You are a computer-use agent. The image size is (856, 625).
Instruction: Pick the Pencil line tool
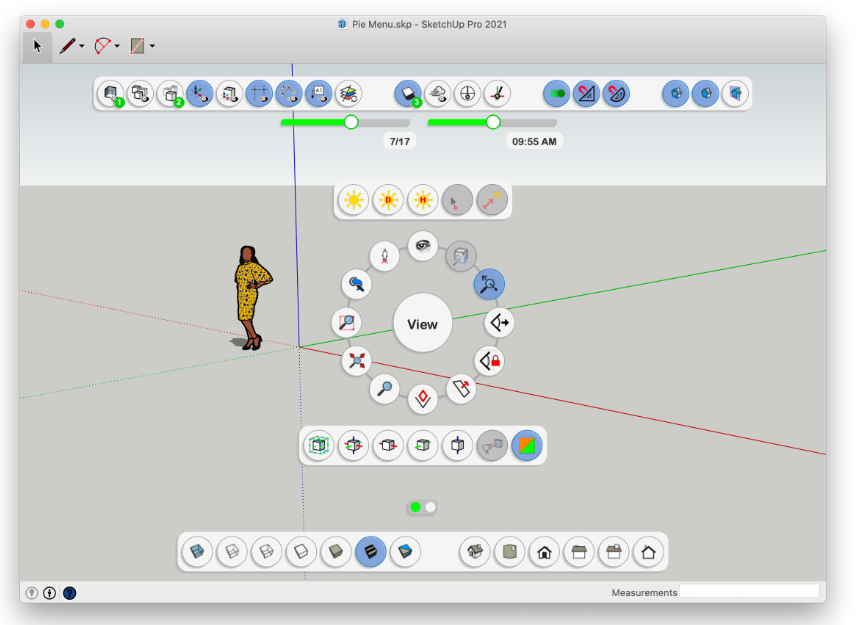[x=68, y=46]
